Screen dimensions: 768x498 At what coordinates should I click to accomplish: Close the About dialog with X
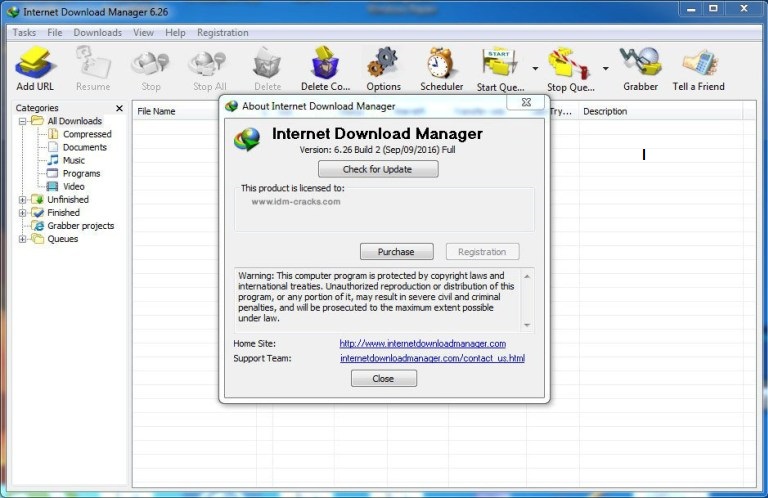click(x=526, y=102)
